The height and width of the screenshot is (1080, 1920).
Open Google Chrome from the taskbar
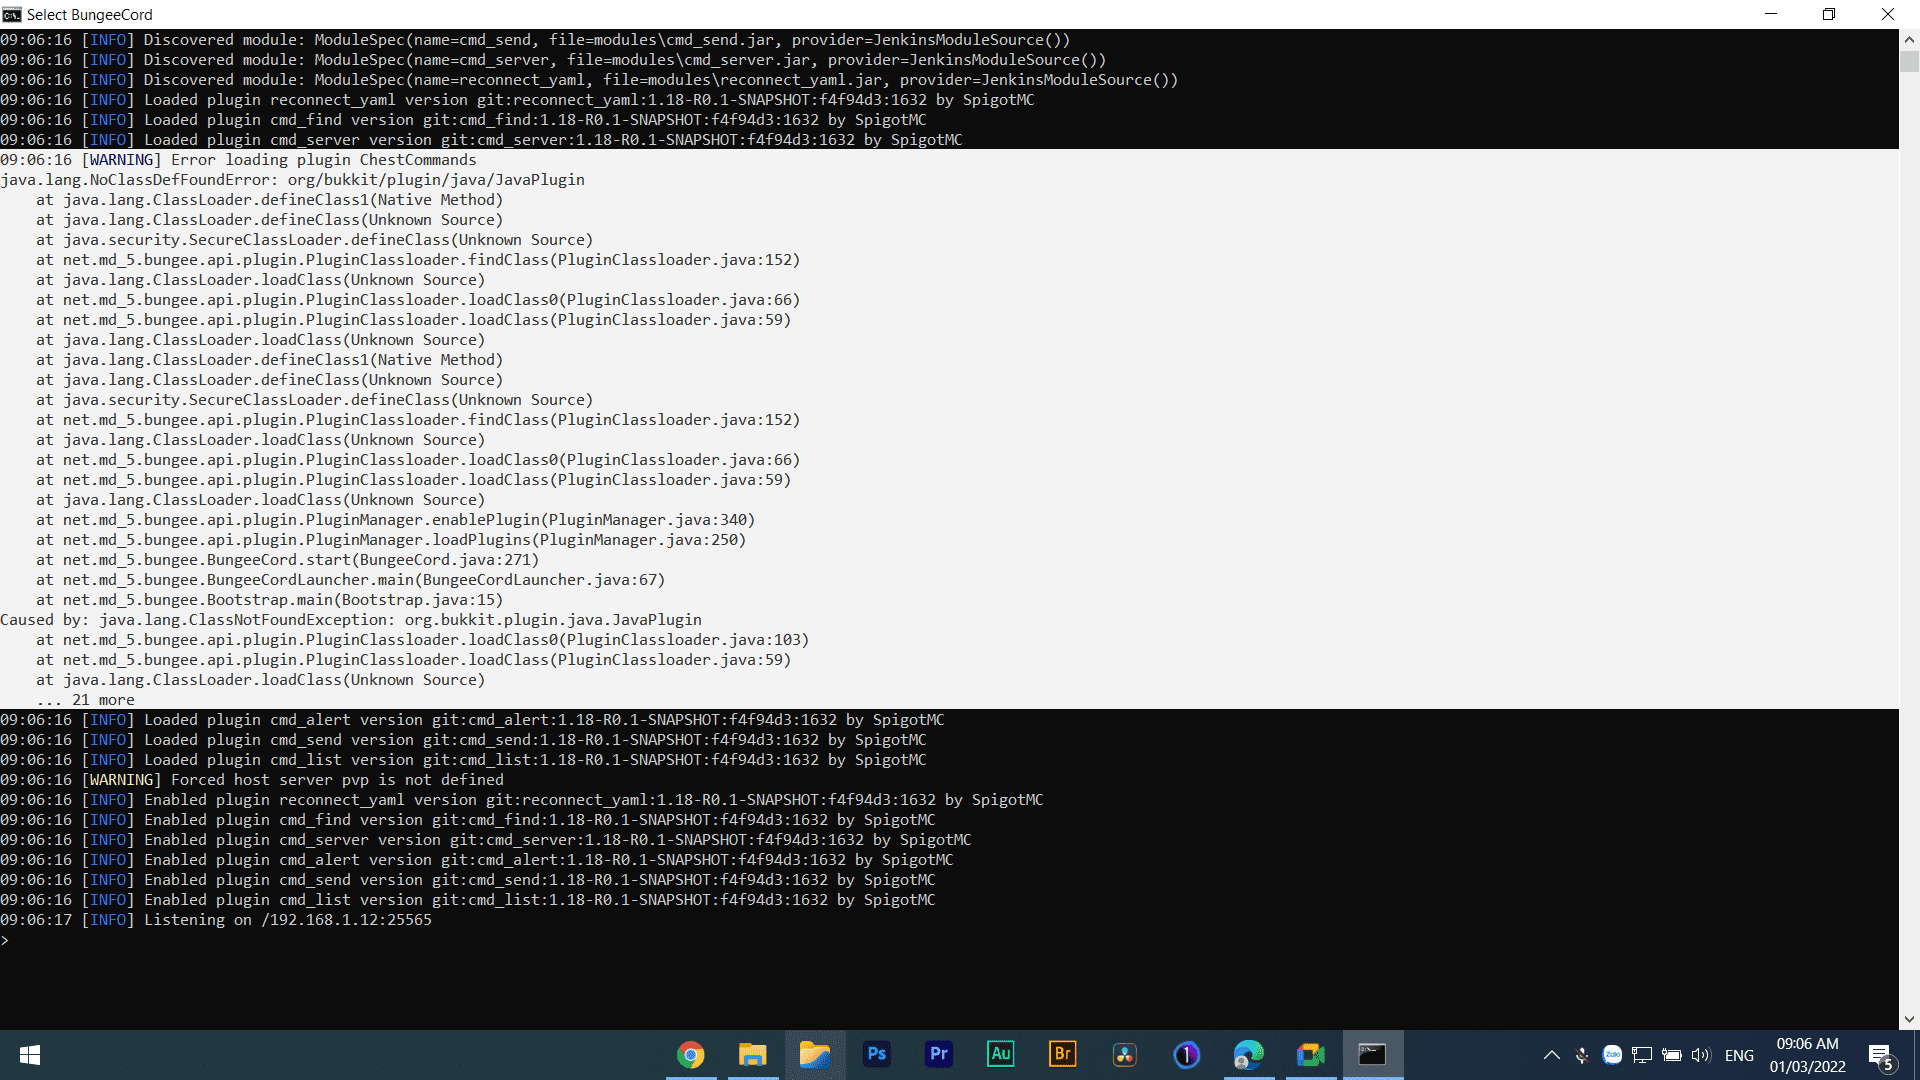coord(691,1055)
